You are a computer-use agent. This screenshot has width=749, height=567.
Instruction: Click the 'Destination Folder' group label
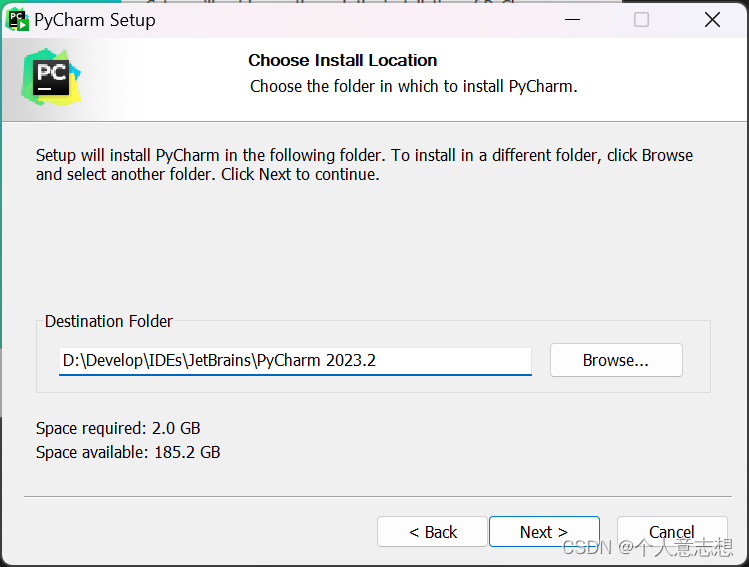108,321
